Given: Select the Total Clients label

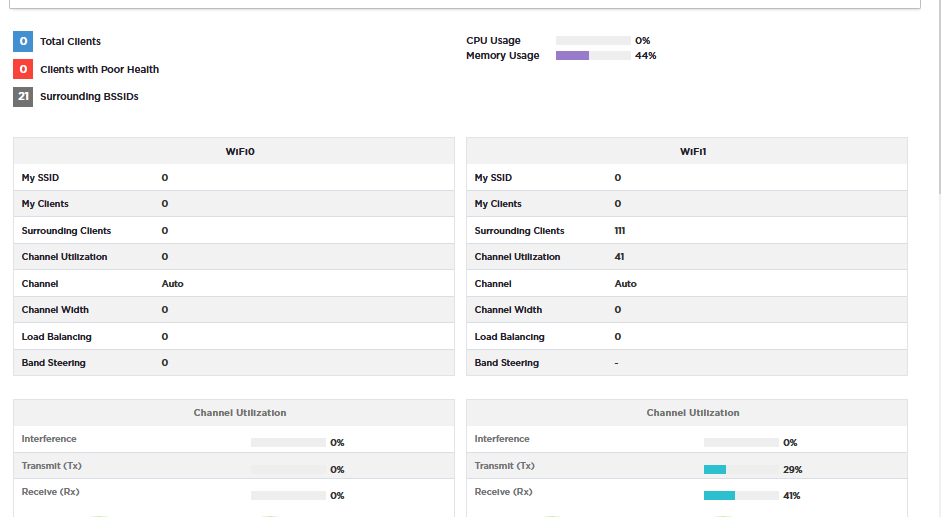Looking at the screenshot, I should click(70, 41).
